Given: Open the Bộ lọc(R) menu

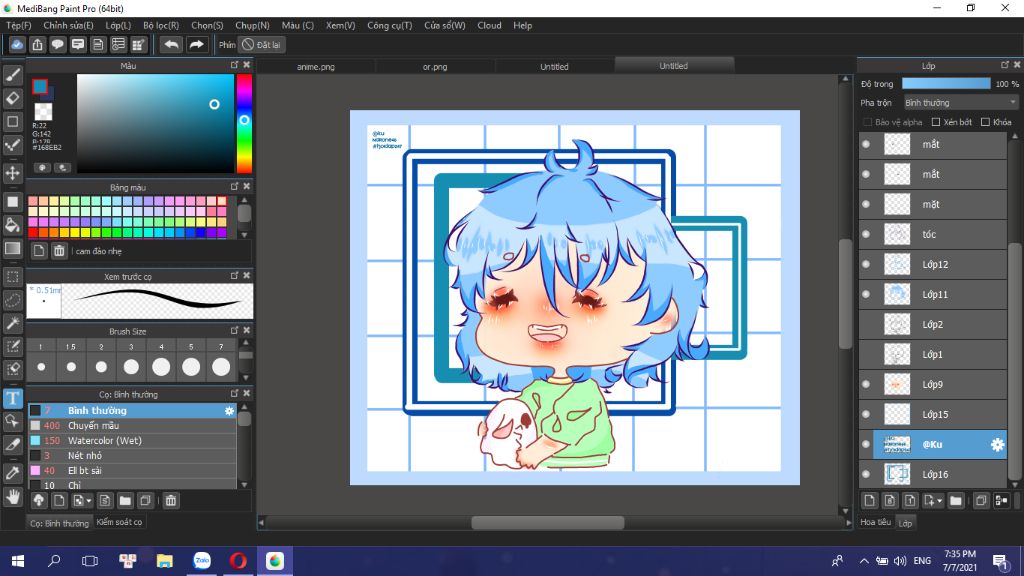Looking at the screenshot, I should click(x=161, y=25).
